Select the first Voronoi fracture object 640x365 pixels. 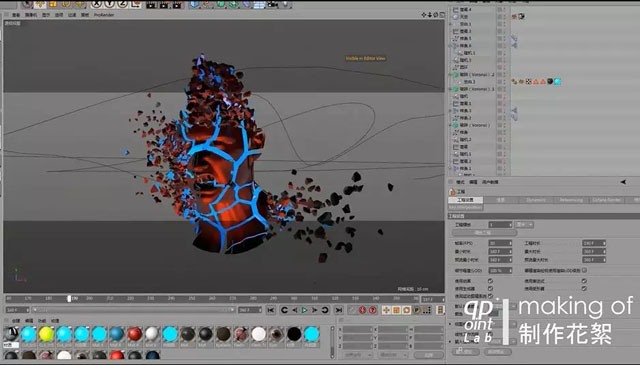coord(473,75)
